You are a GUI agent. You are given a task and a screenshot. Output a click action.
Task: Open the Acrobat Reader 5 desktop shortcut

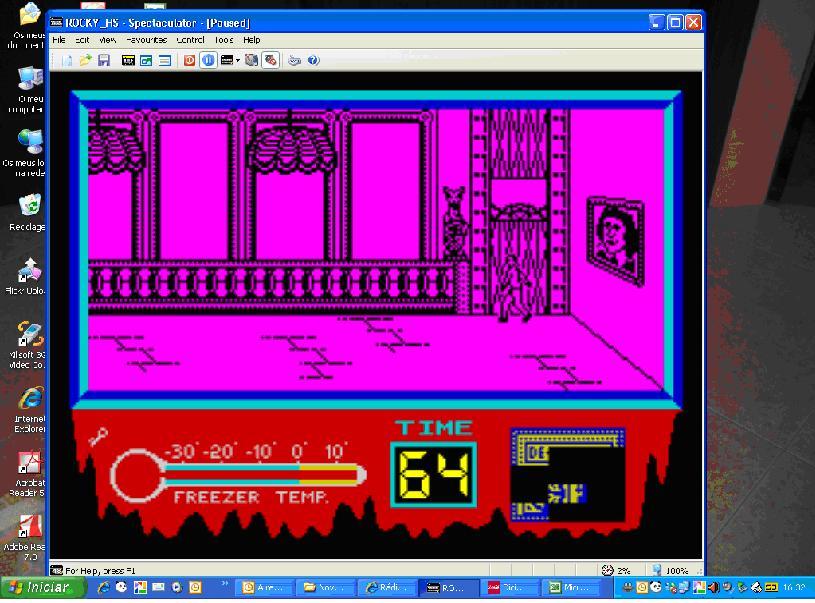tap(28, 473)
